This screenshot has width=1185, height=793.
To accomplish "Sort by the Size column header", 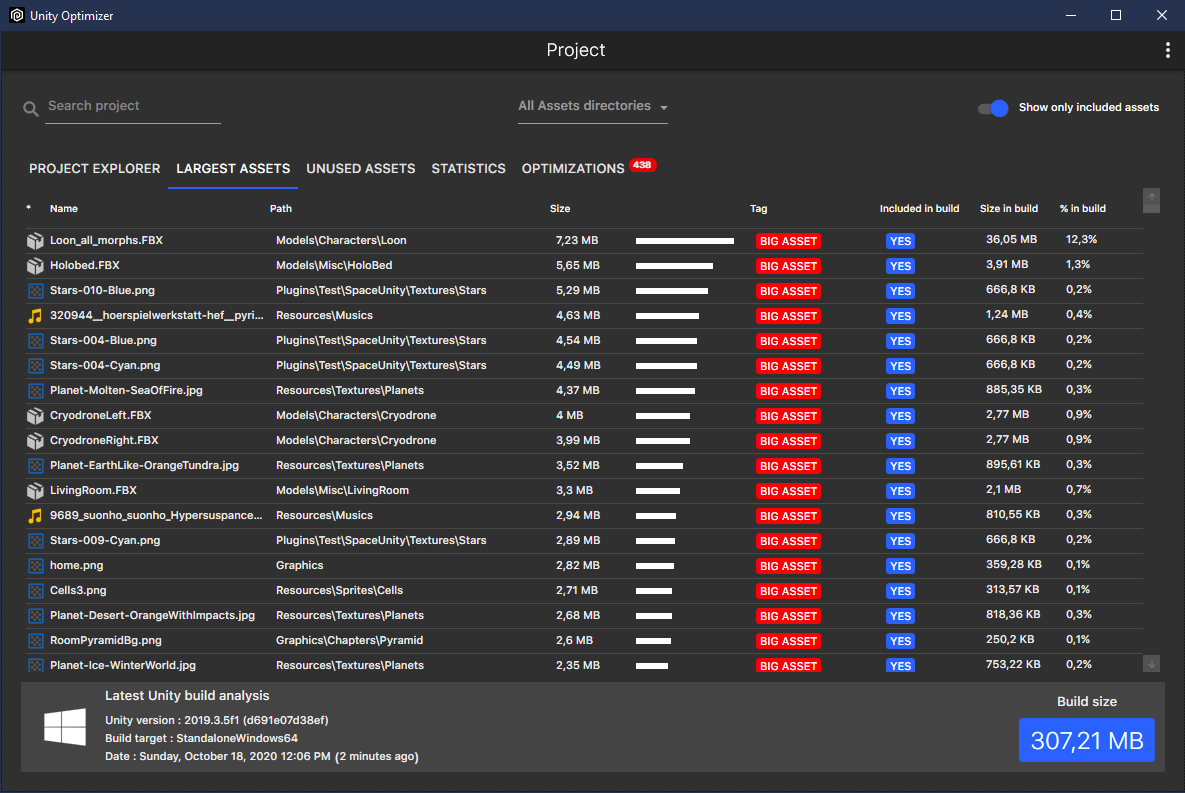I will (560, 209).
